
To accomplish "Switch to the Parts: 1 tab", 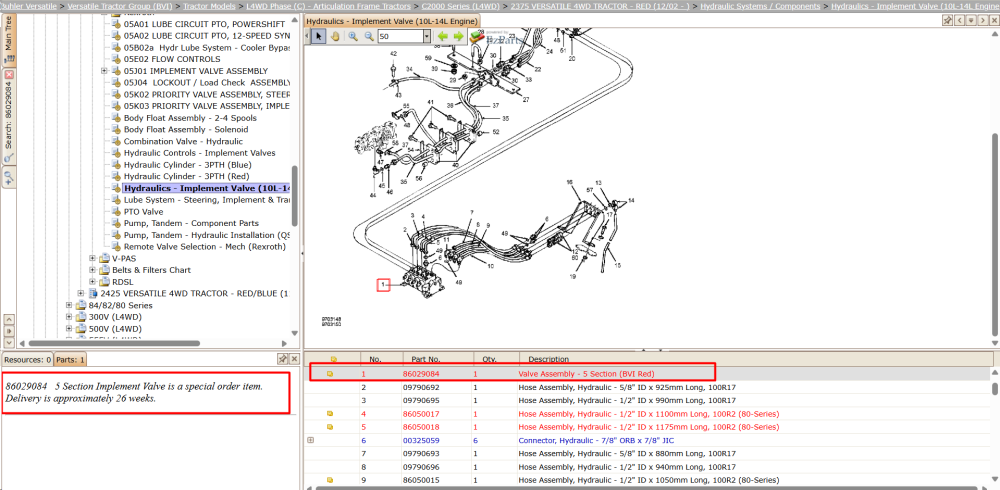I will pos(70,360).
